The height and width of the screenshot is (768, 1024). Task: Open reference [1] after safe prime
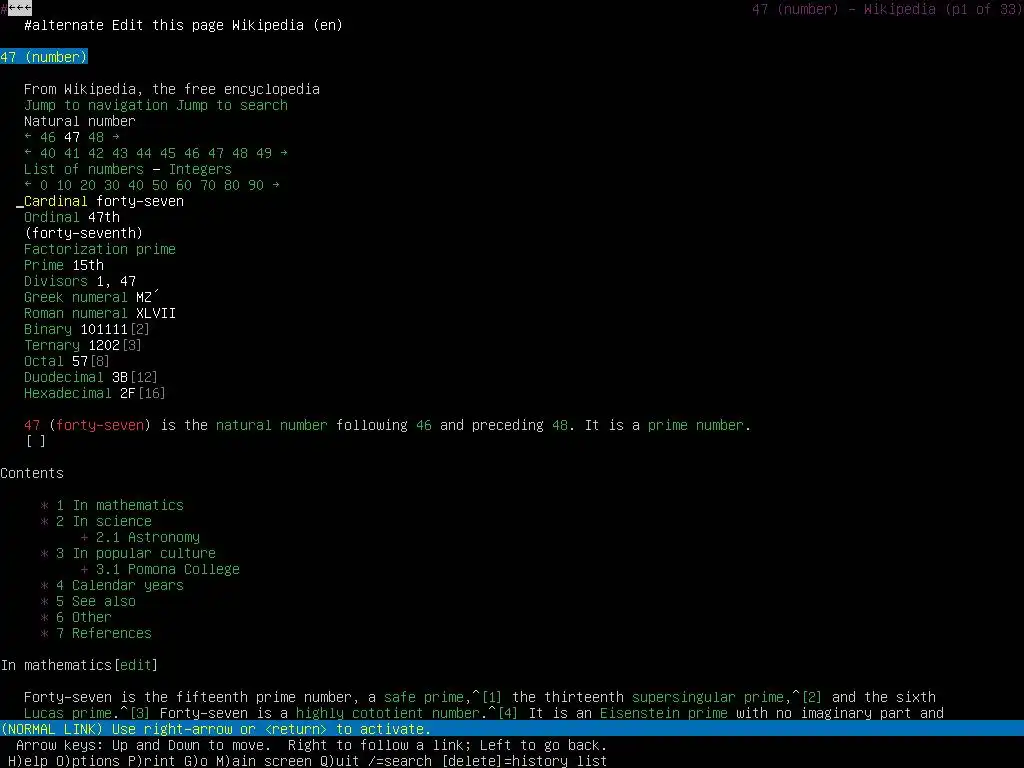pos(492,697)
